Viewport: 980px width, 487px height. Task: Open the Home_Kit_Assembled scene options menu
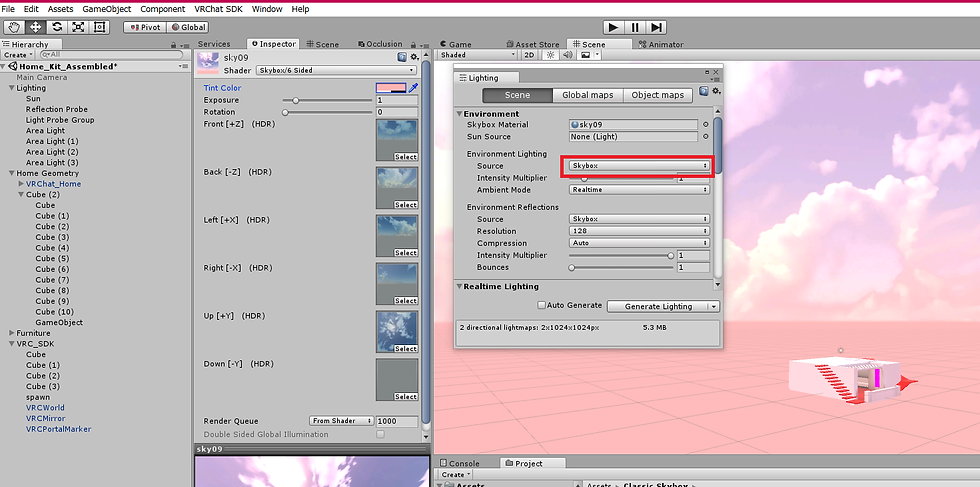pyautogui.click(x=183, y=66)
